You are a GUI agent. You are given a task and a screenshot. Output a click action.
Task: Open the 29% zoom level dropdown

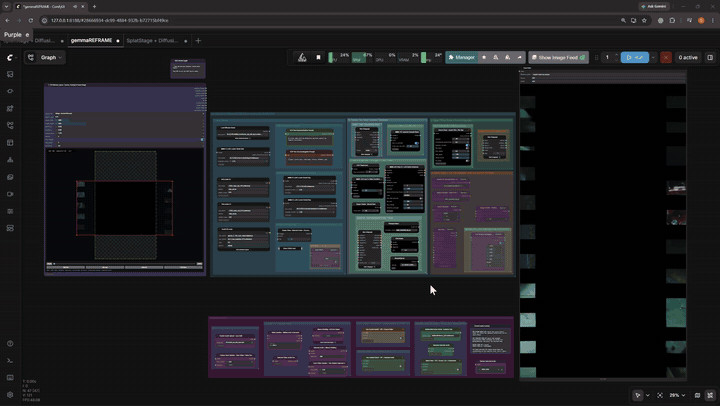pyautogui.click(x=677, y=395)
